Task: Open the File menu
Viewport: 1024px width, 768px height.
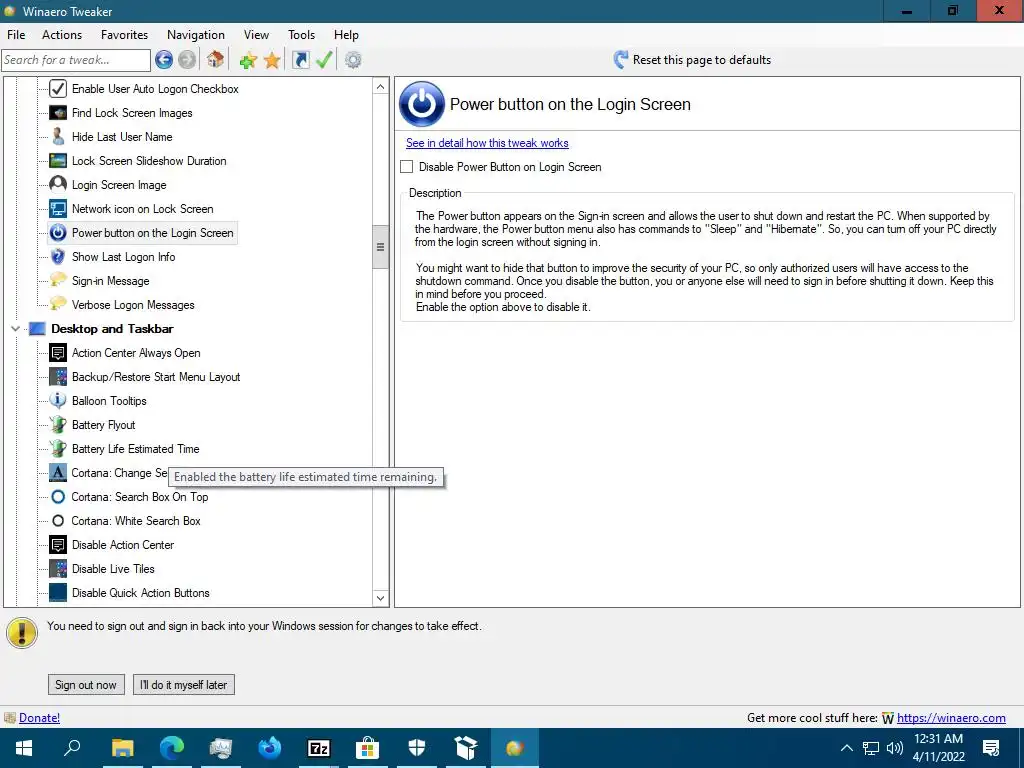Action: pos(16,35)
